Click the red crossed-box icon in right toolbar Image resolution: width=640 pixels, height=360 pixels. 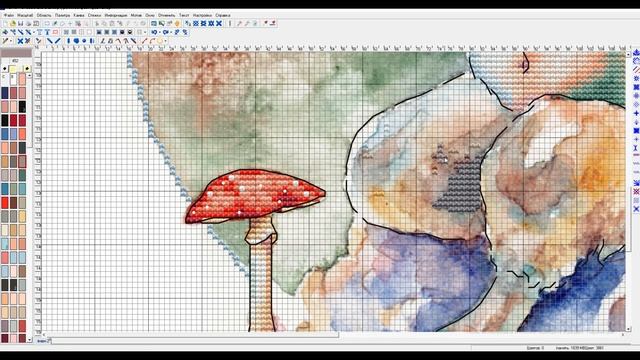pos(636,191)
